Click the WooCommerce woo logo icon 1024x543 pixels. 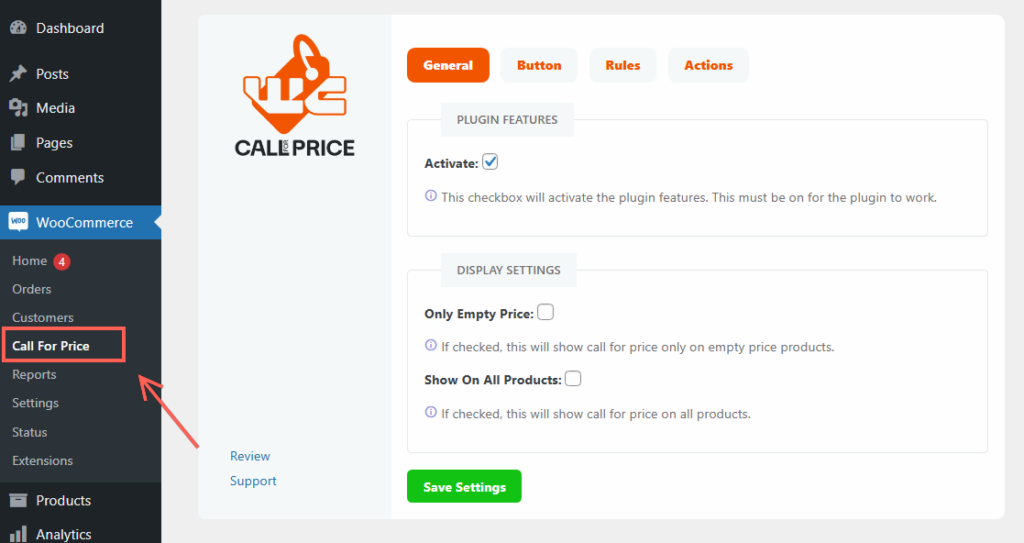click(18, 222)
